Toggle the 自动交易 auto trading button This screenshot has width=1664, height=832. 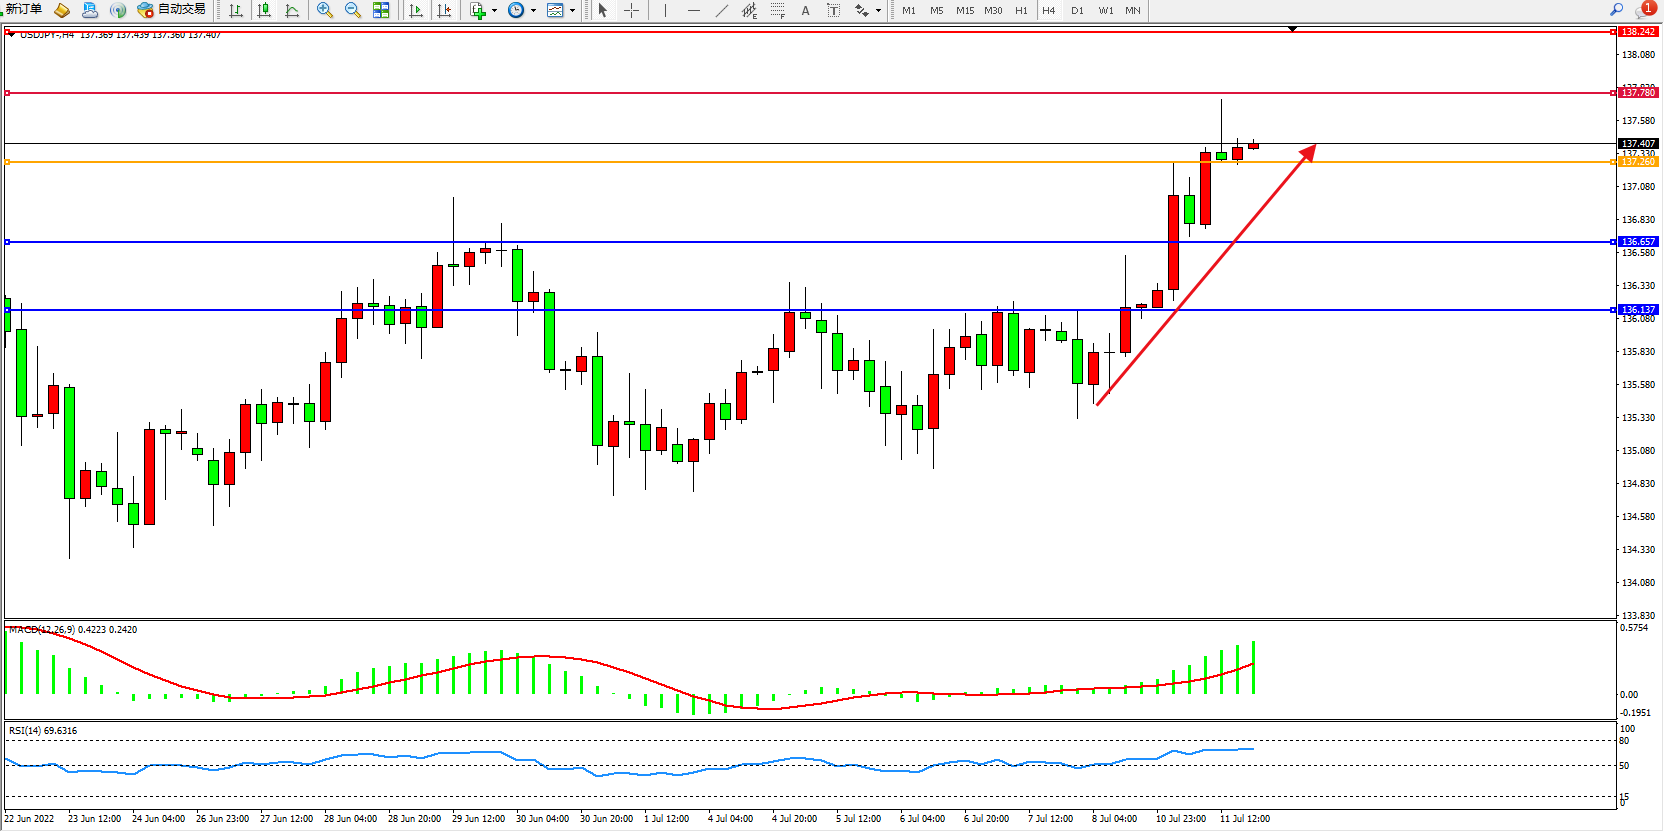[x=171, y=10]
